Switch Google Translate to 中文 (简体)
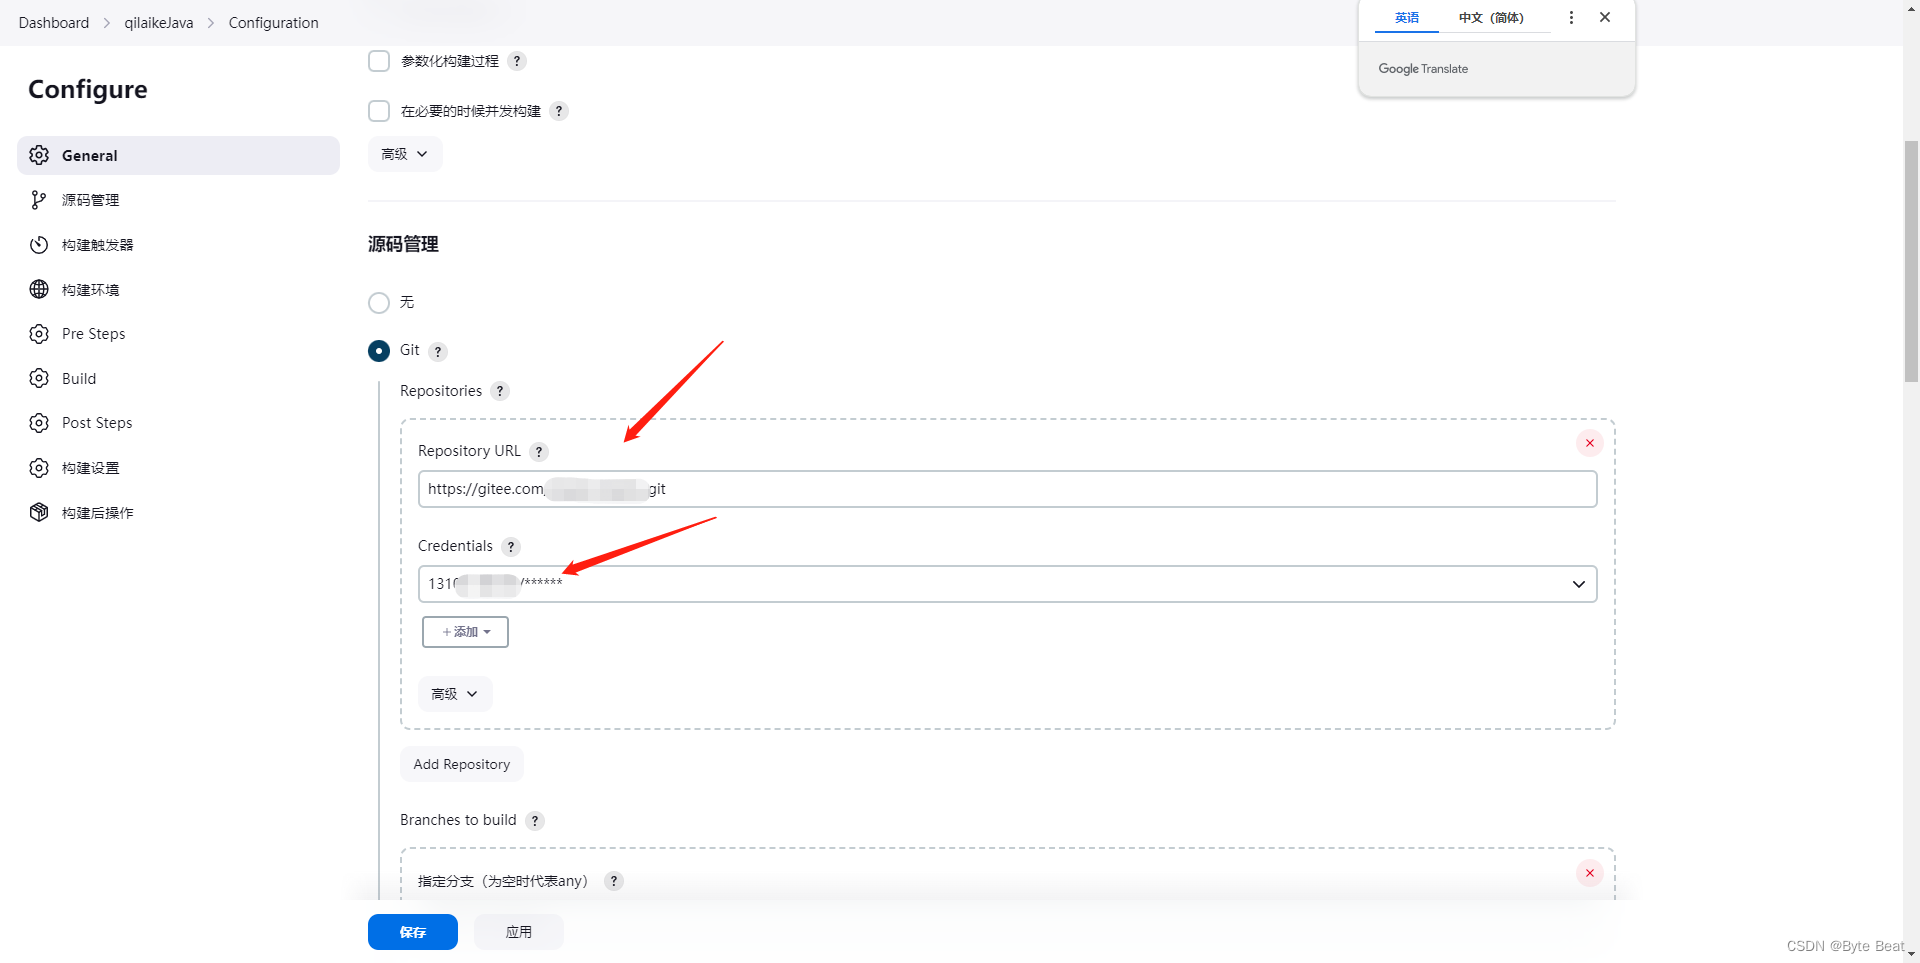The image size is (1920, 963). pyautogui.click(x=1491, y=18)
